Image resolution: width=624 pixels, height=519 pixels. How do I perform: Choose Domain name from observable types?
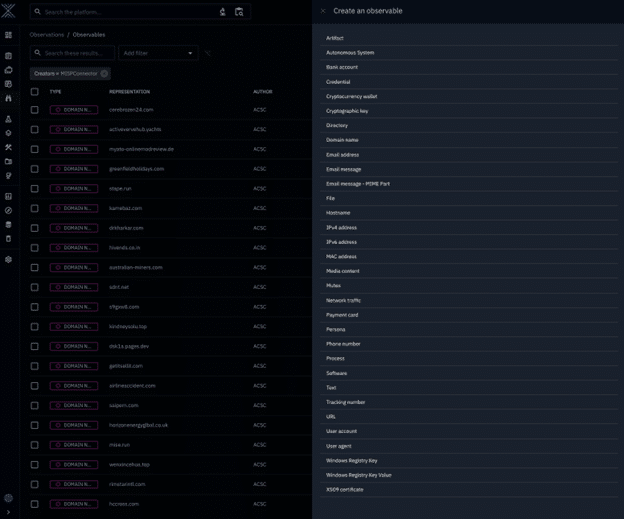342,140
